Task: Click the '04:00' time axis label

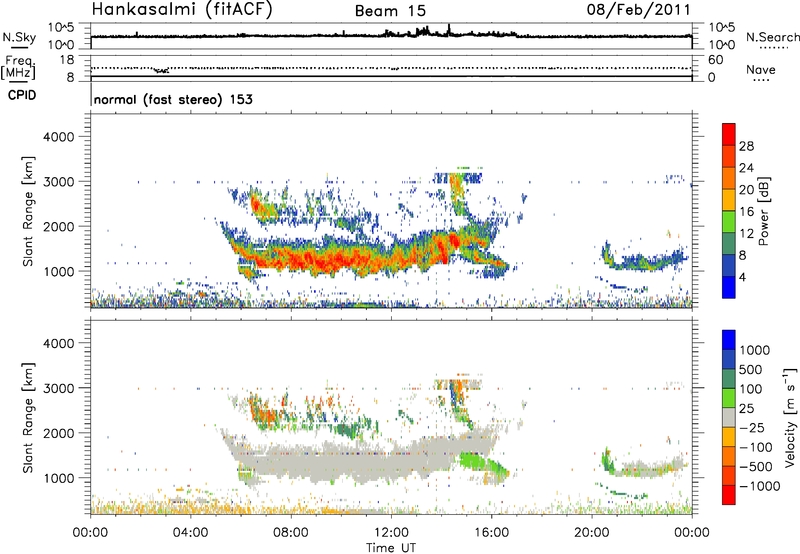Action: pyautogui.click(x=191, y=533)
